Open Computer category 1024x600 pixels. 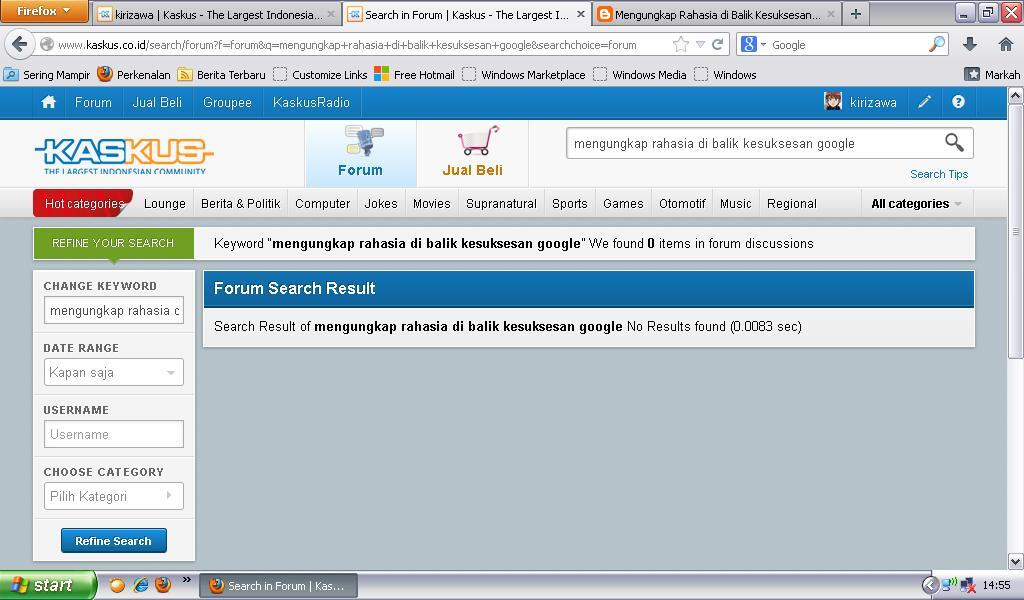tap(323, 204)
